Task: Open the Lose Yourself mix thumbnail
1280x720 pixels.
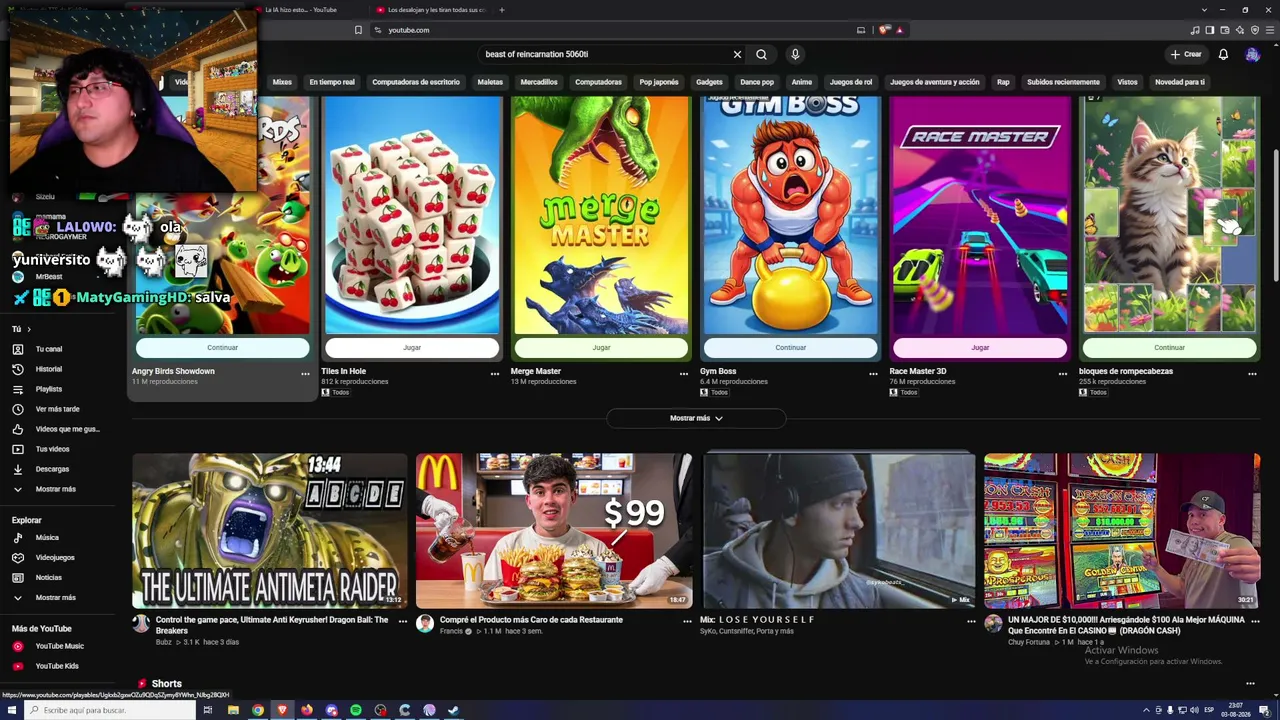Action: click(838, 531)
